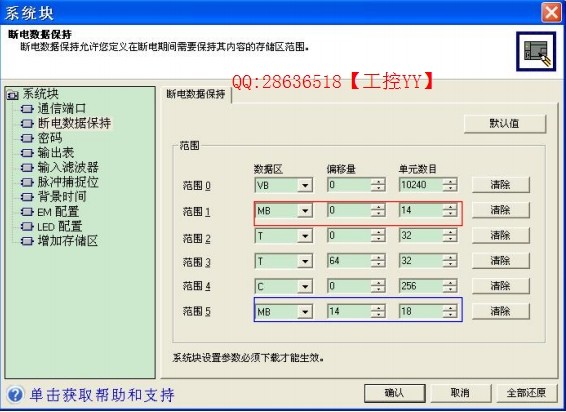Open the 范围 1 MB data area dropdown
Image resolution: width=566 pixels, height=412 pixels.
point(305,211)
